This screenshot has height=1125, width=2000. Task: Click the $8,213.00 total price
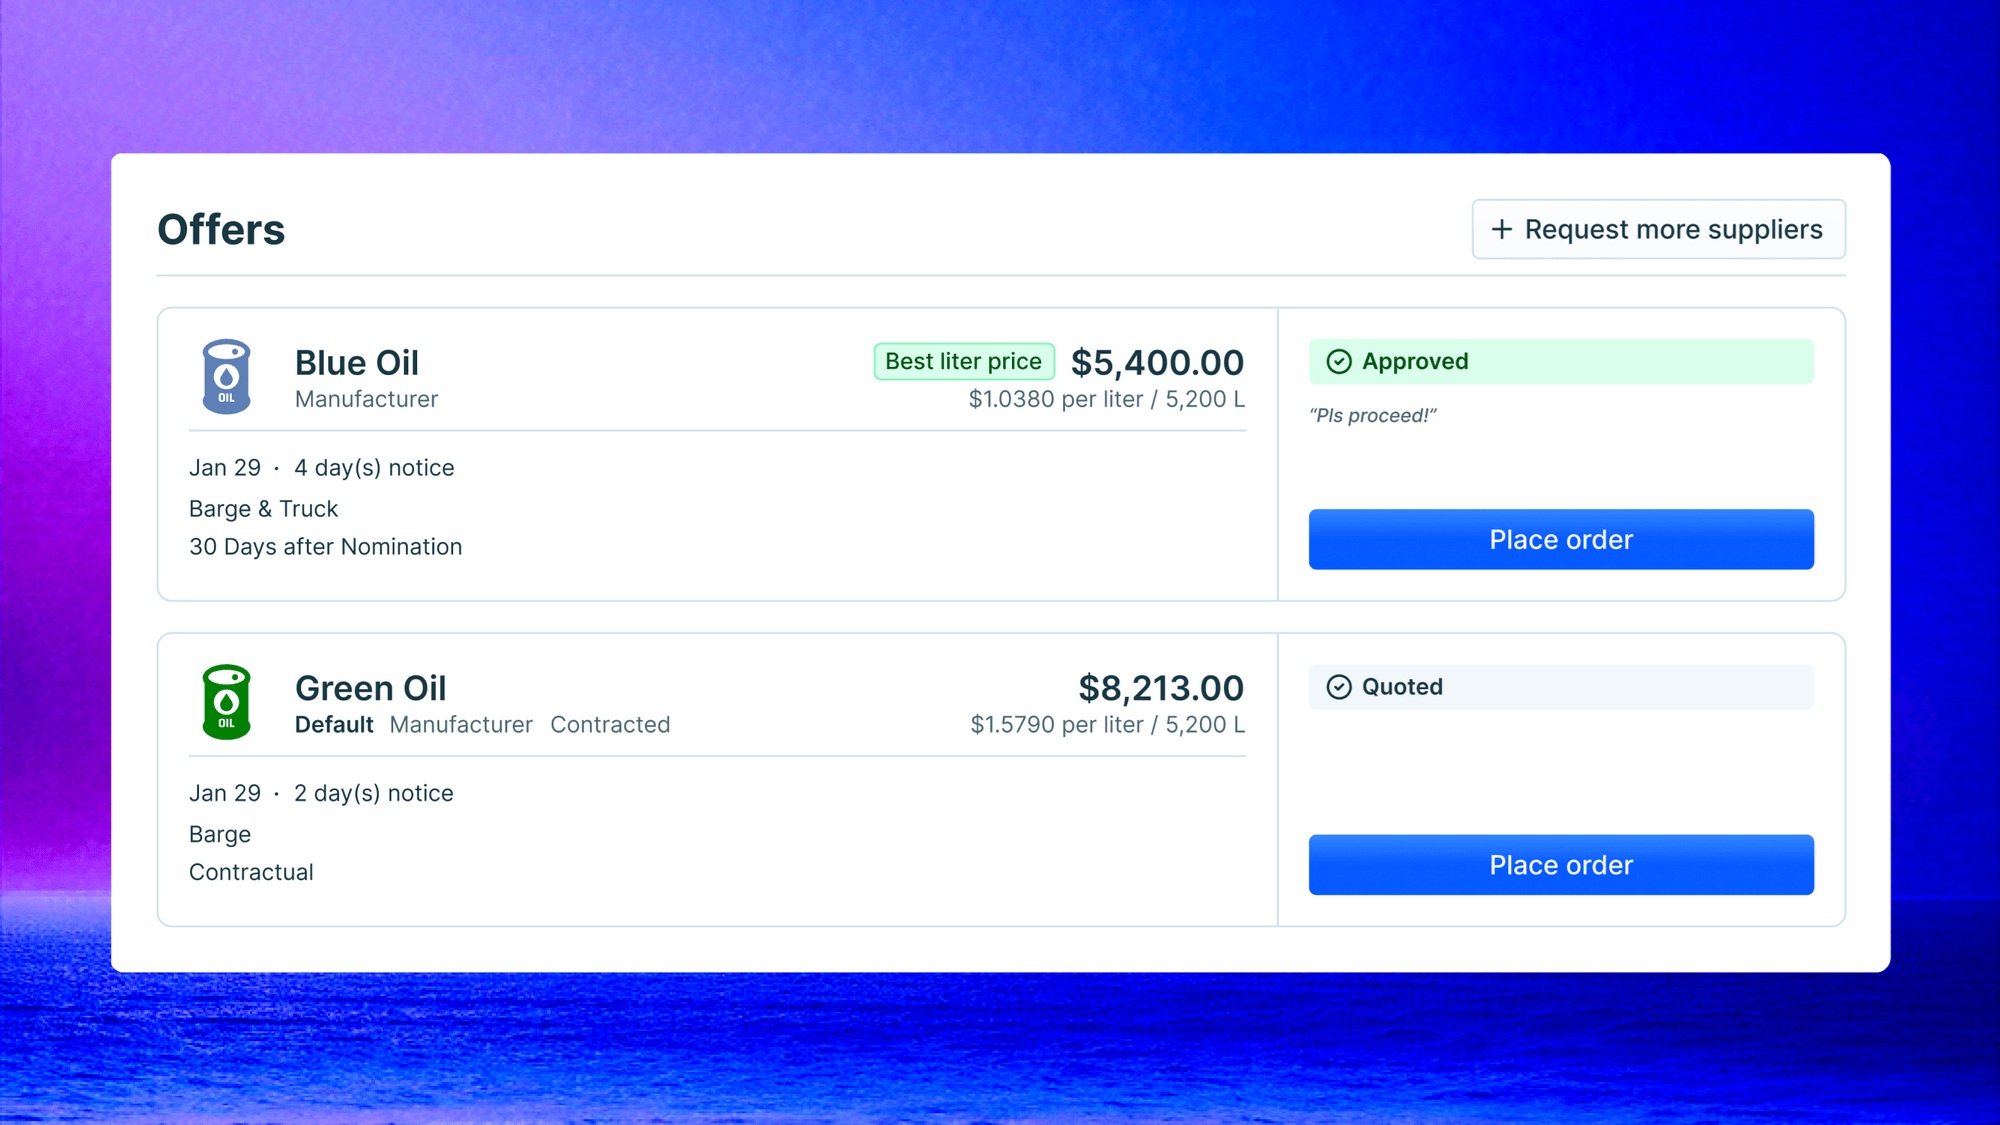[1161, 688]
